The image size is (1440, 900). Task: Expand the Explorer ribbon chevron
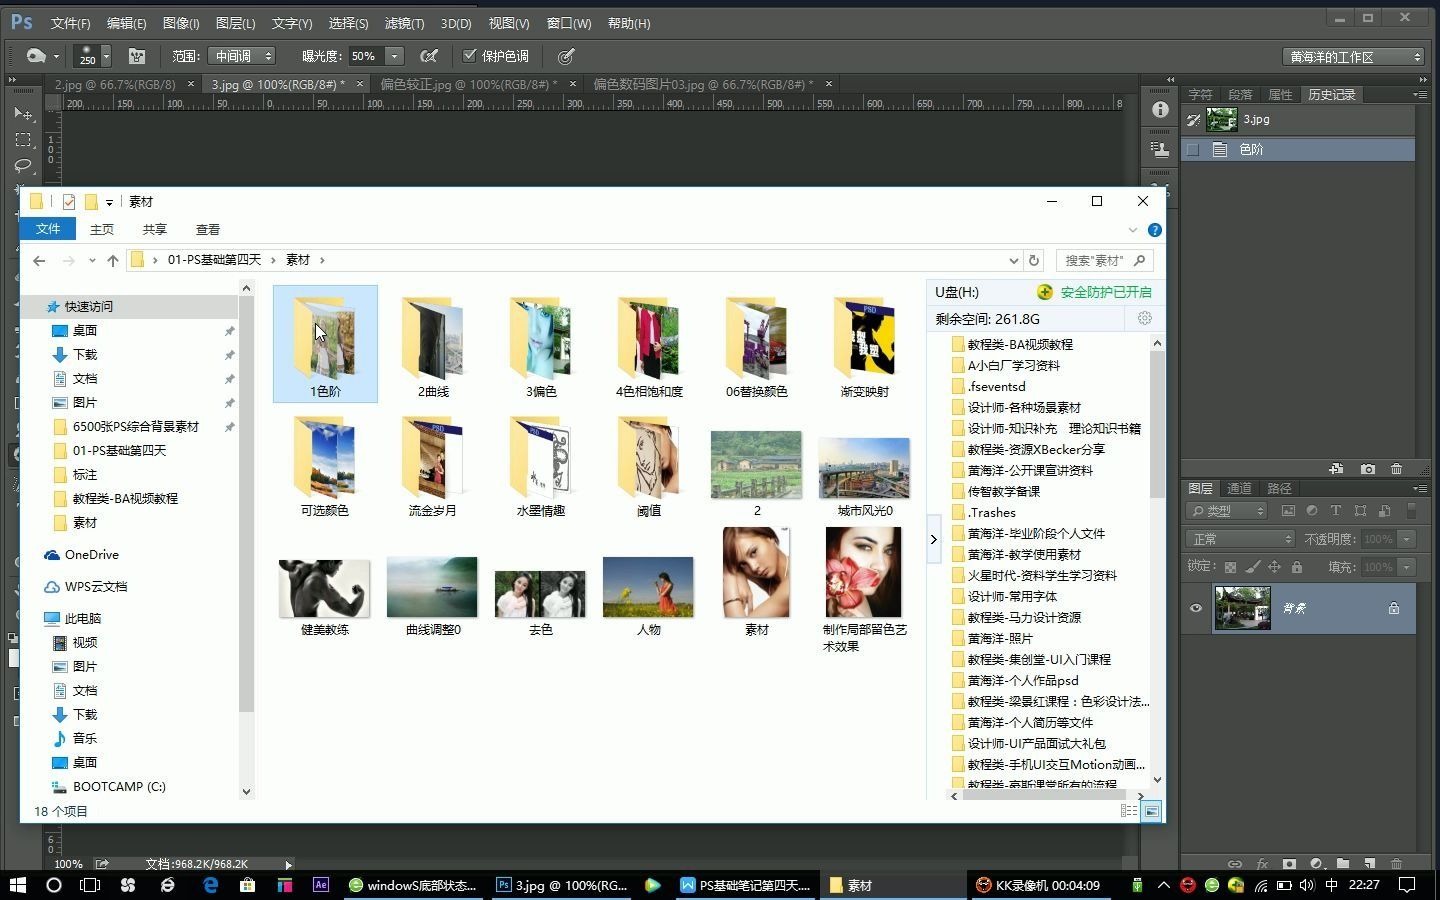point(1133,230)
